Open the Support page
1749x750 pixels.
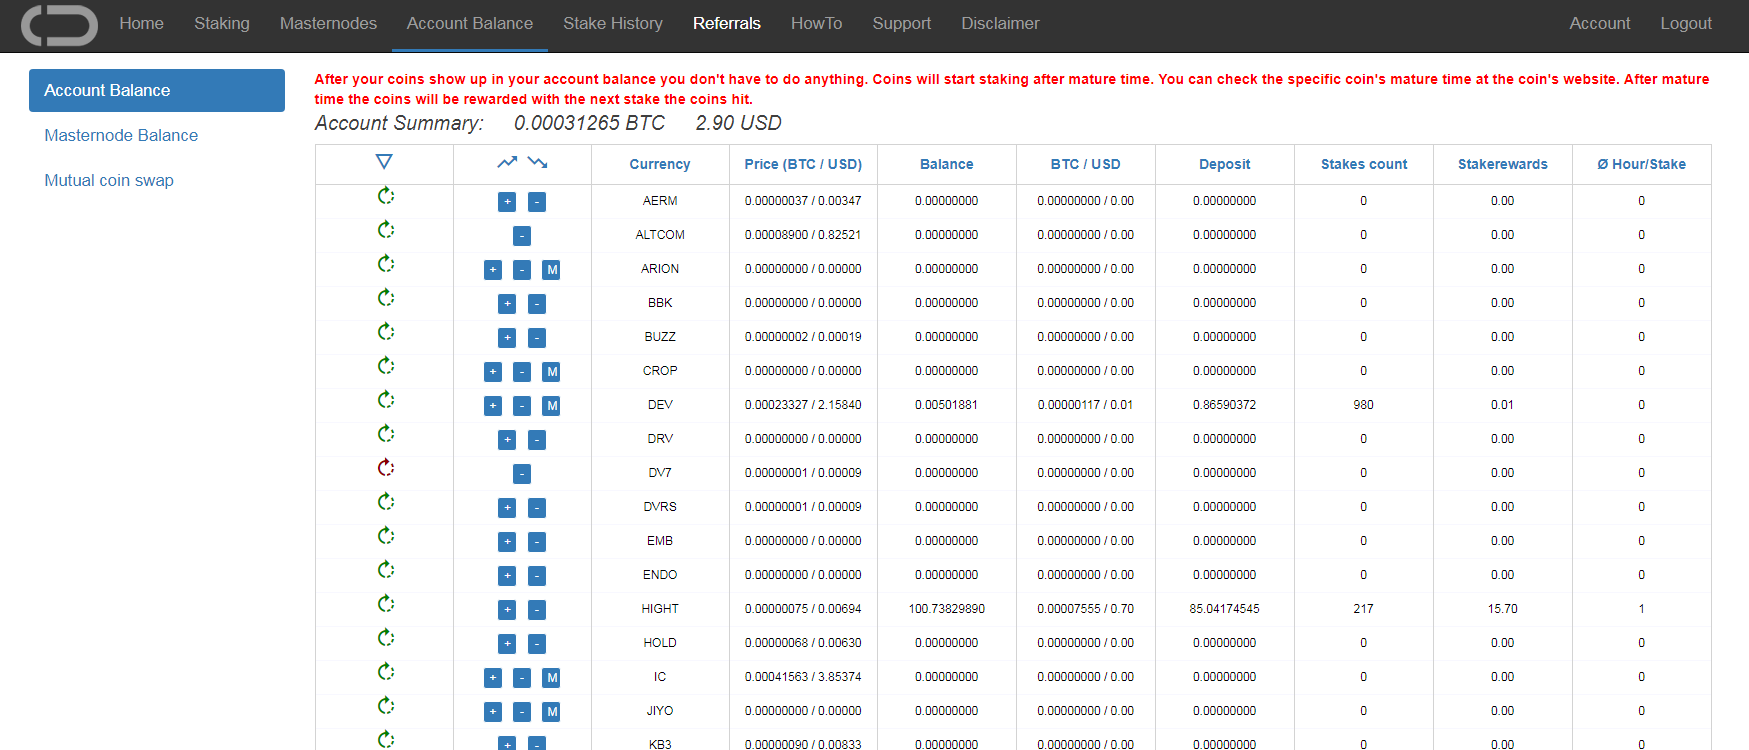coord(901,24)
